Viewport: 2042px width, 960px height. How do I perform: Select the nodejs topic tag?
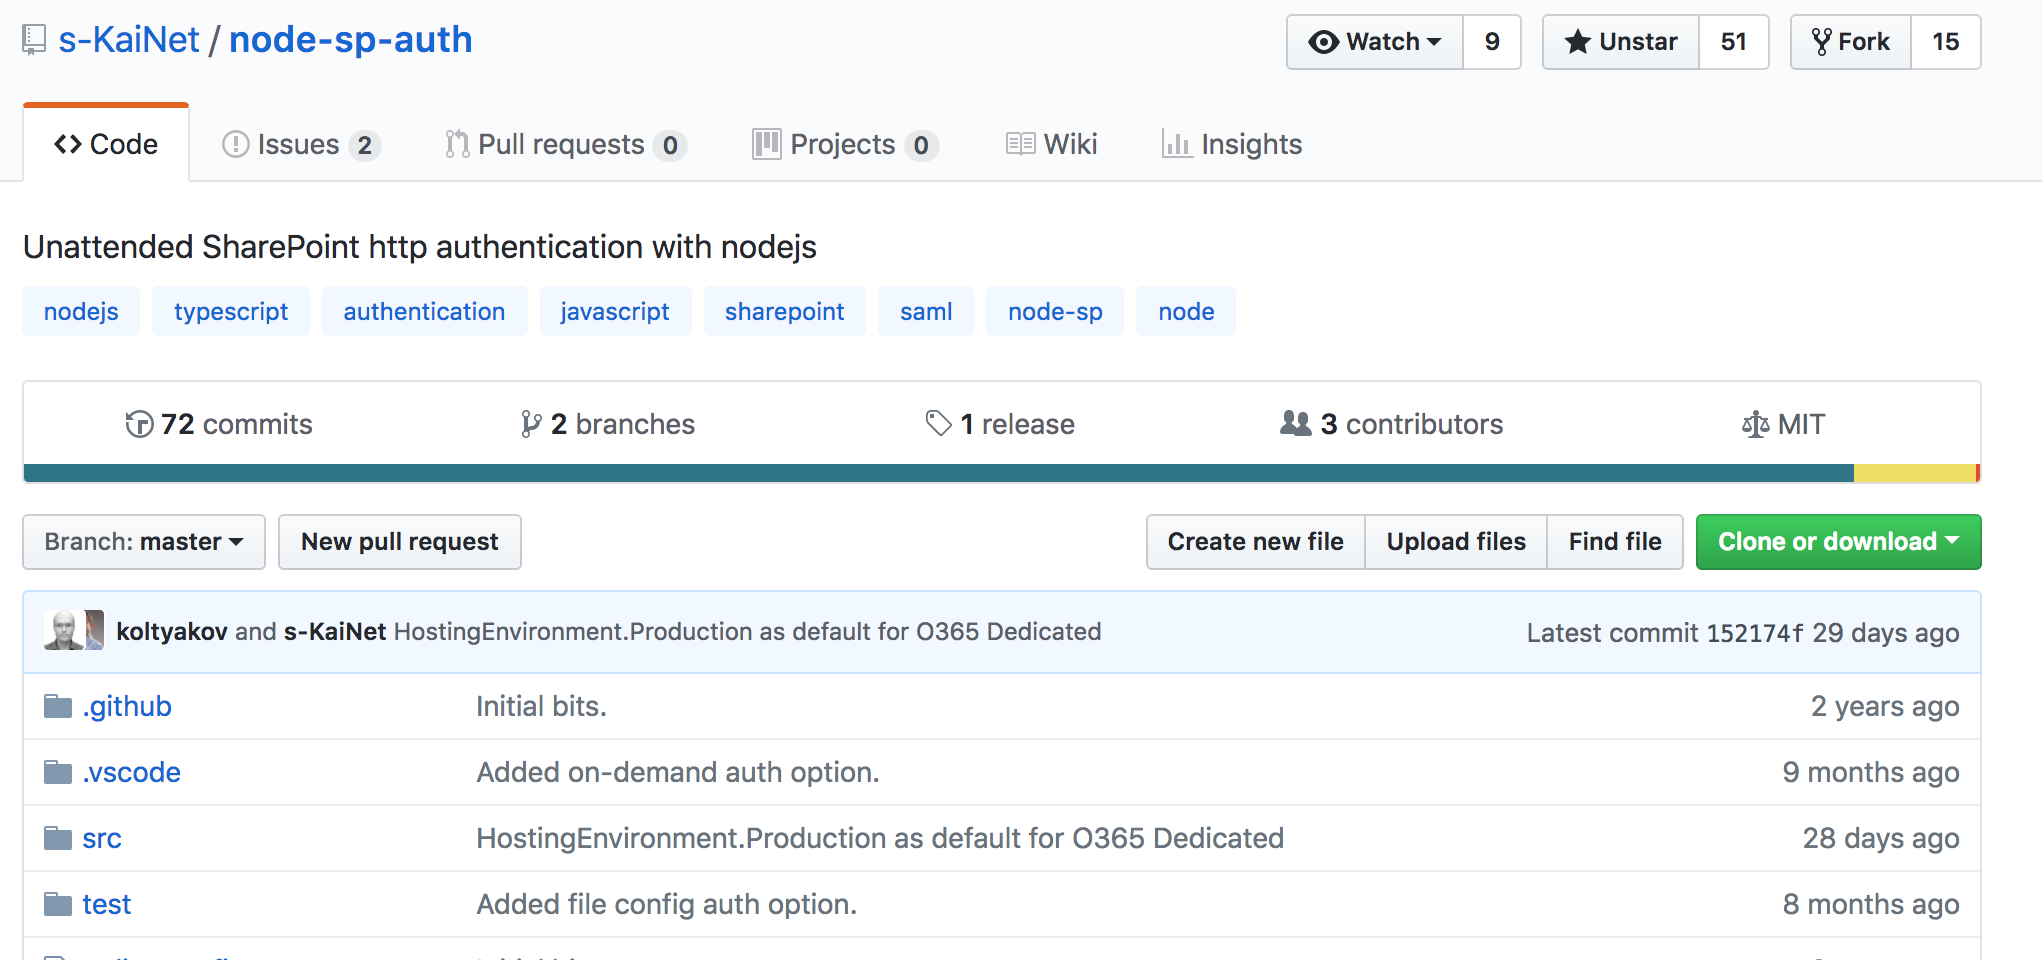coord(81,311)
